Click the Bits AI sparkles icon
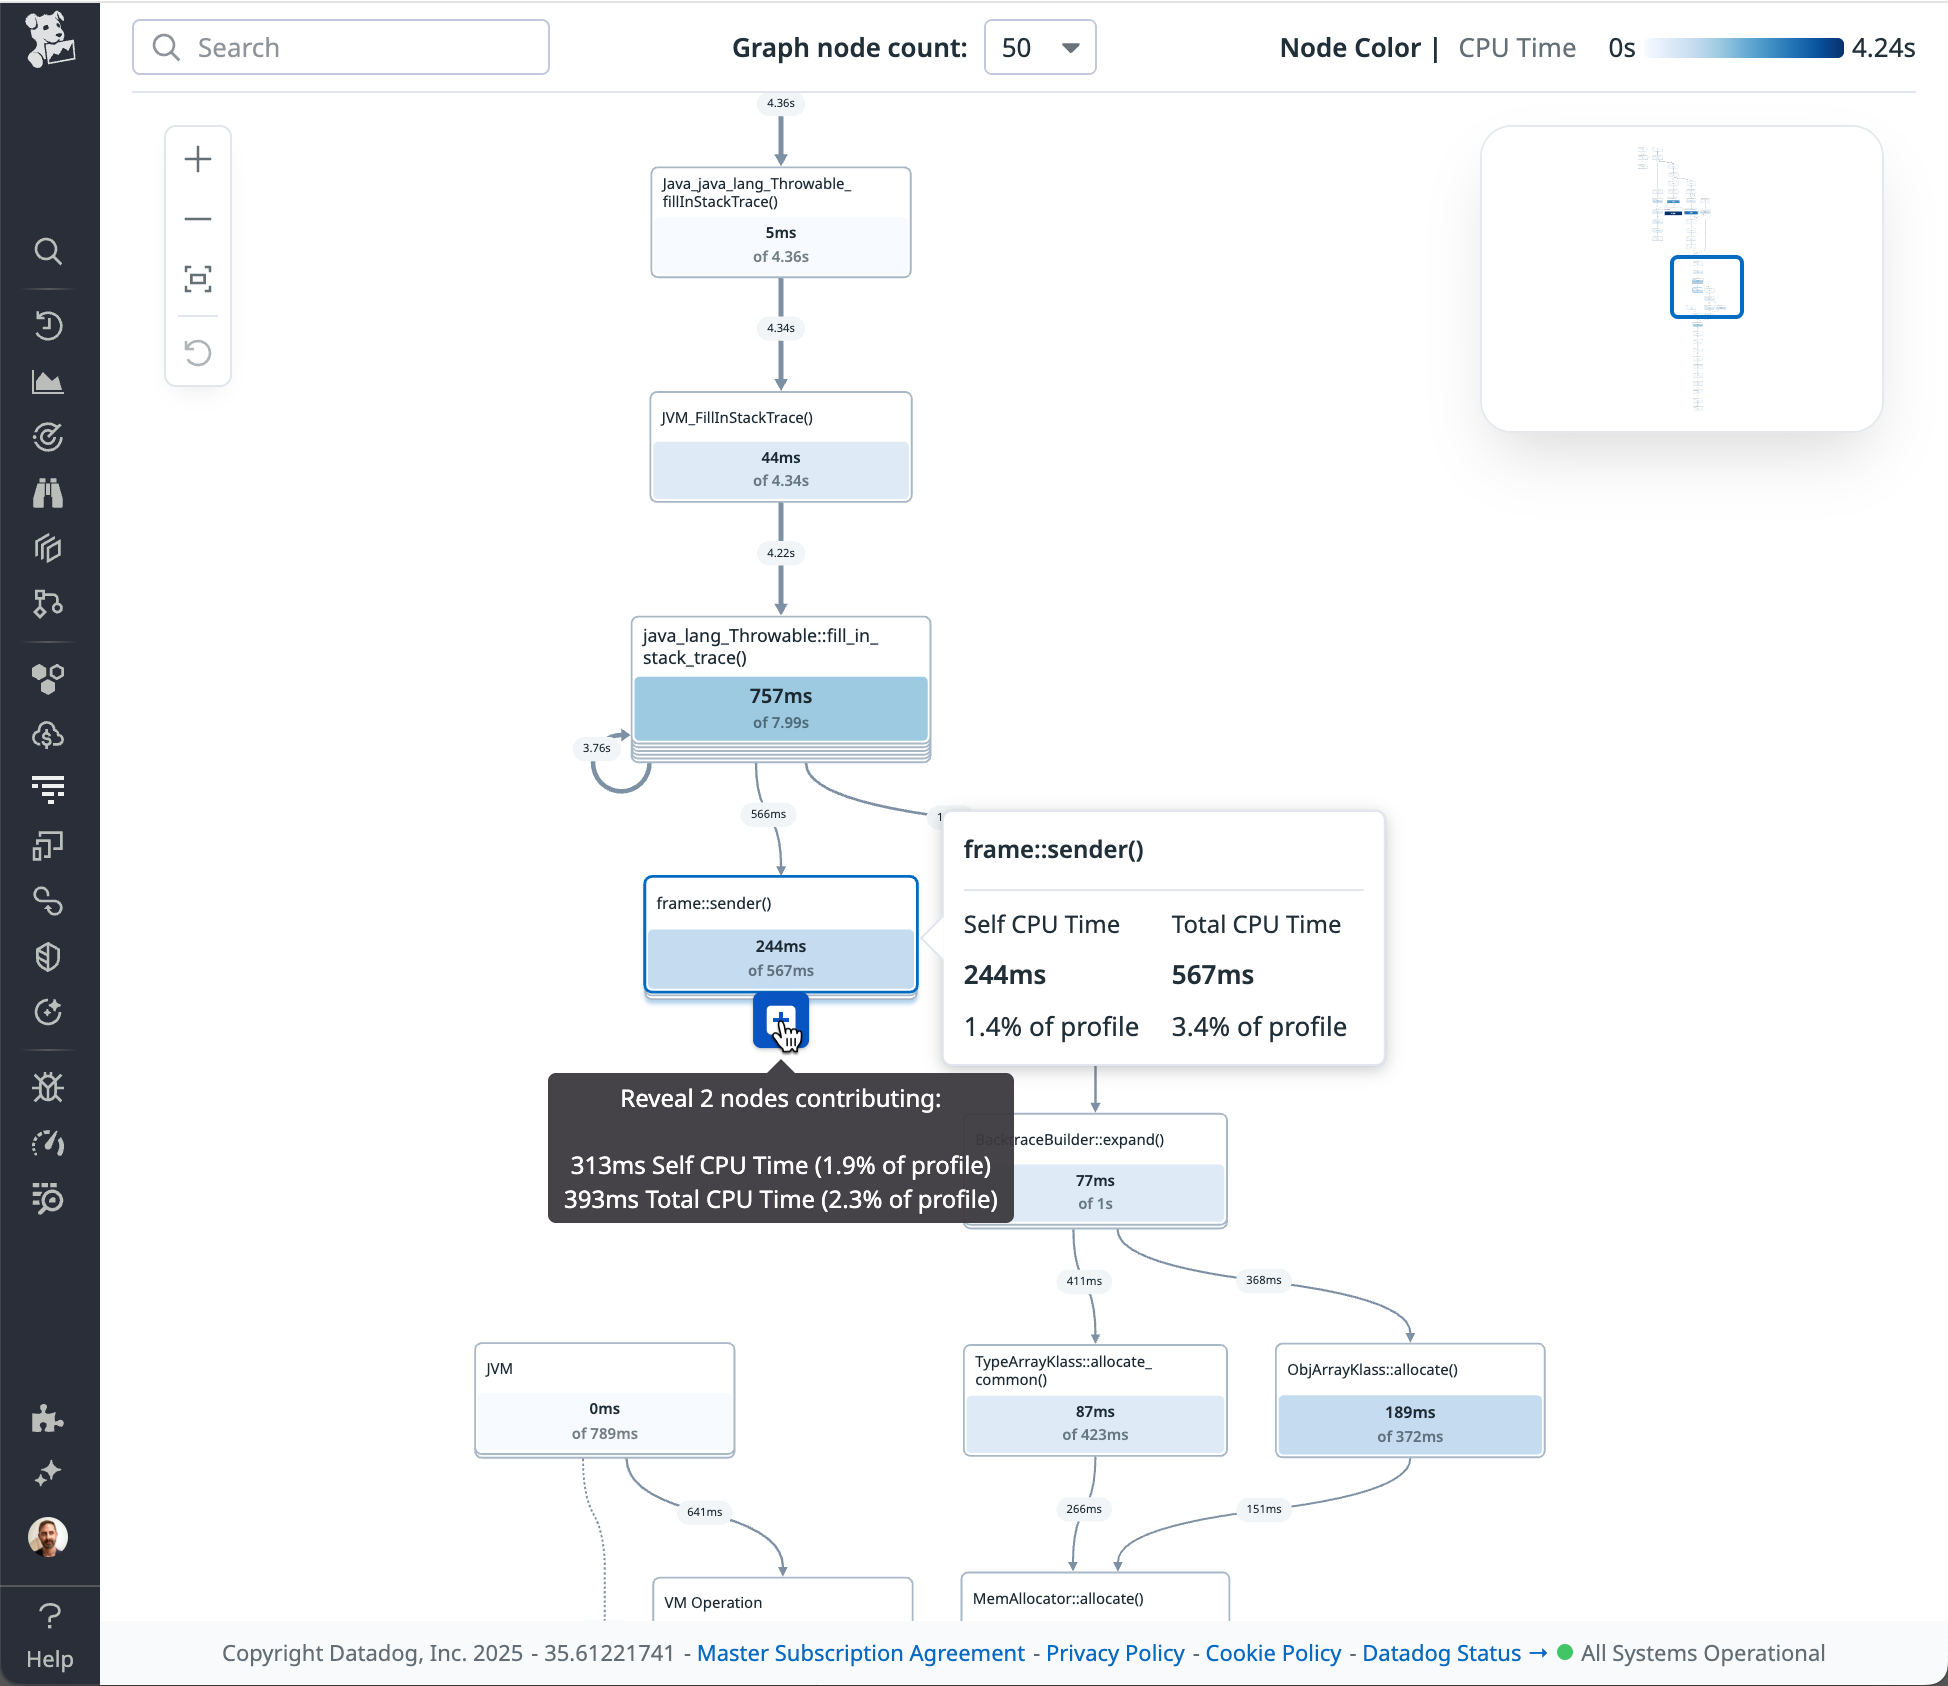 pos(49,1473)
